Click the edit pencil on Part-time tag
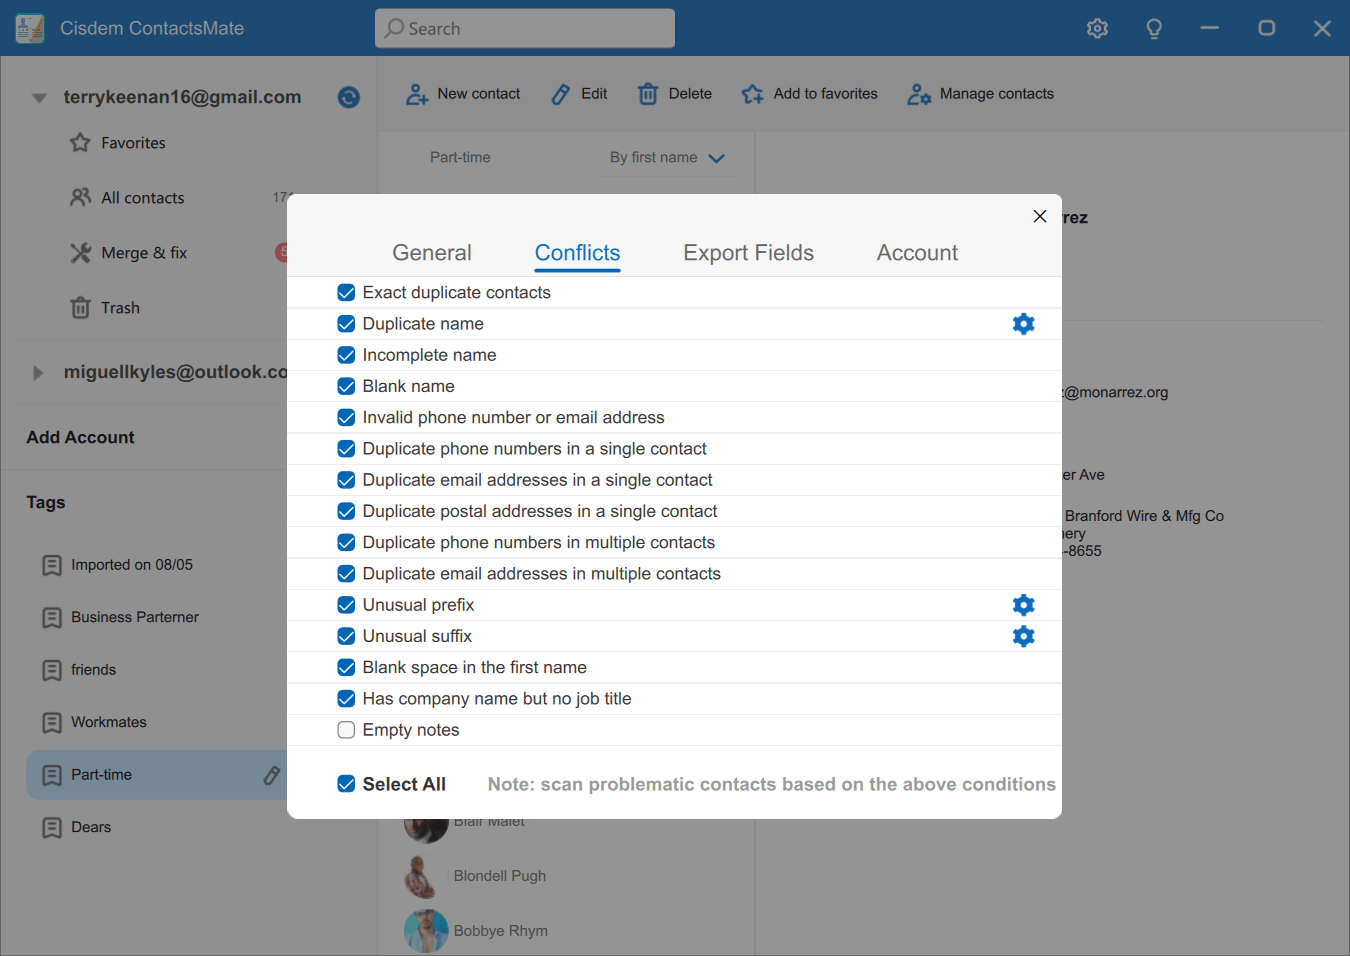 point(271,775)
